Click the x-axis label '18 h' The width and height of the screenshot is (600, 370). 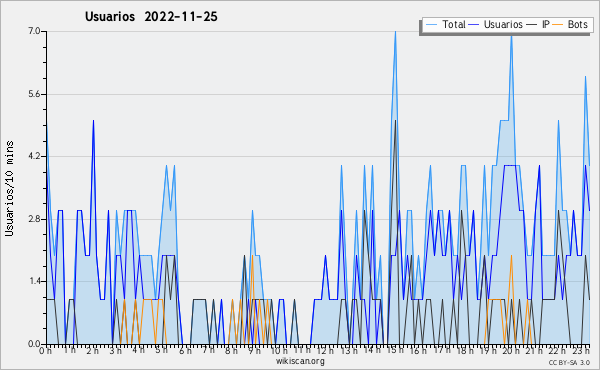click(x=465, y=351)
